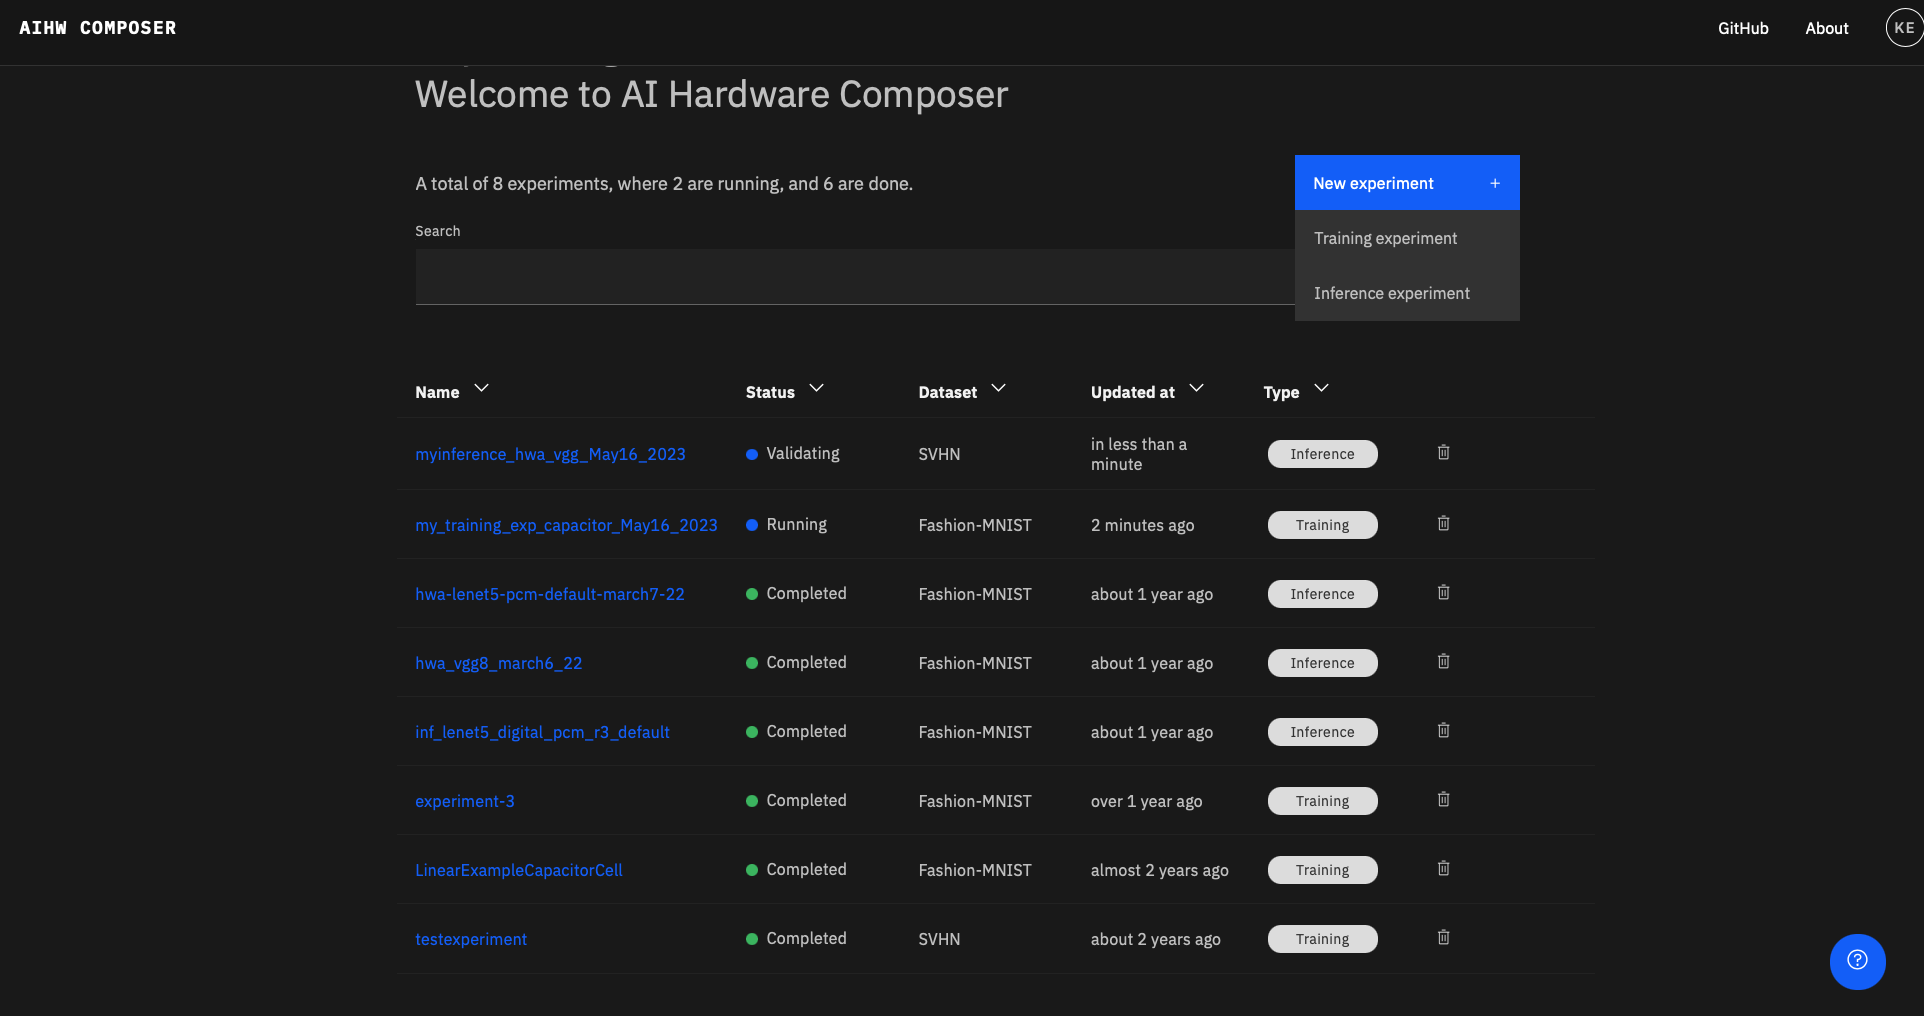This screenshot has width=1924, height=1016.
Task: Open the blue help question mark button
Action: pos(1857,961)
